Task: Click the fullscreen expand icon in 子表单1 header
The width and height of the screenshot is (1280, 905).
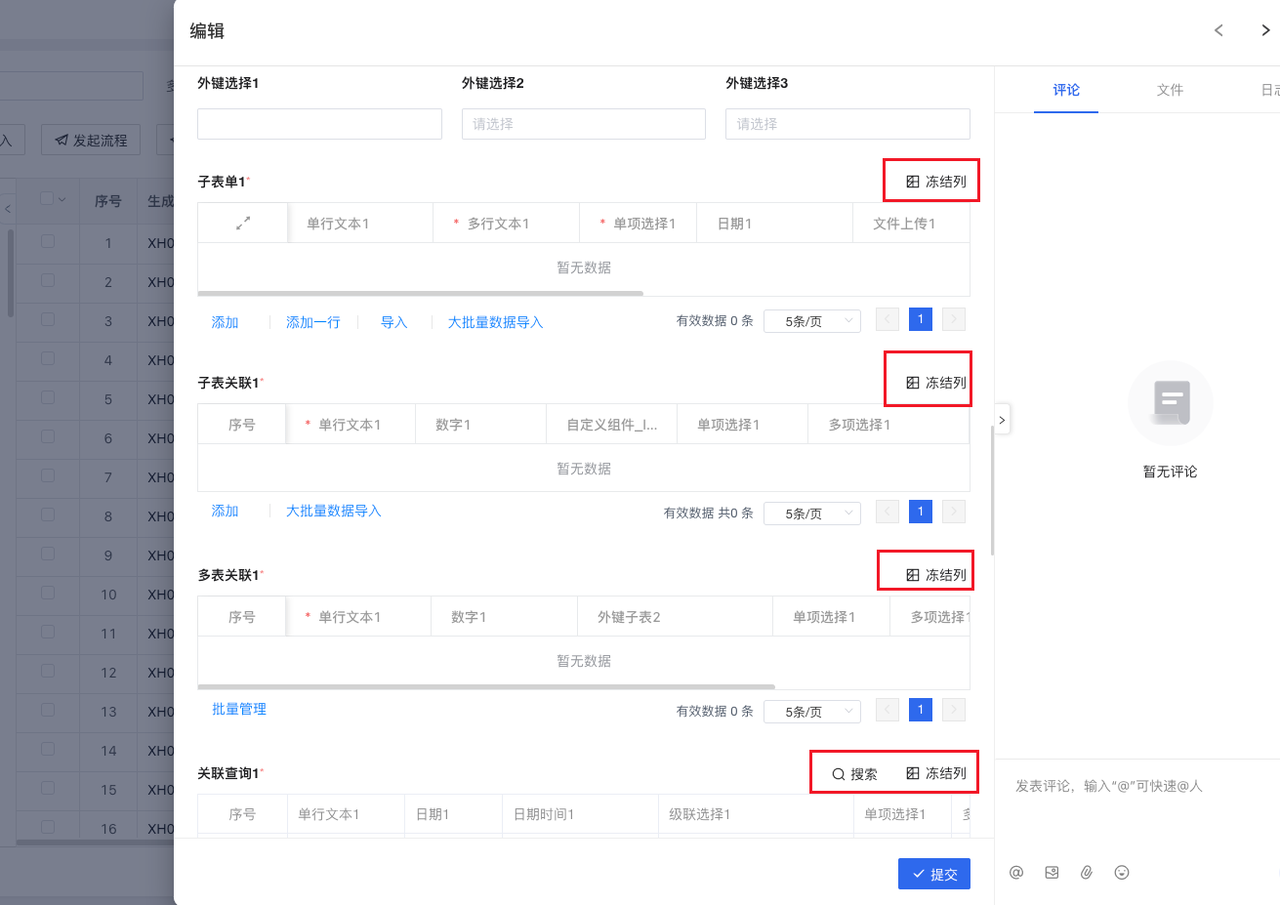Action: (x=243, y=224)
